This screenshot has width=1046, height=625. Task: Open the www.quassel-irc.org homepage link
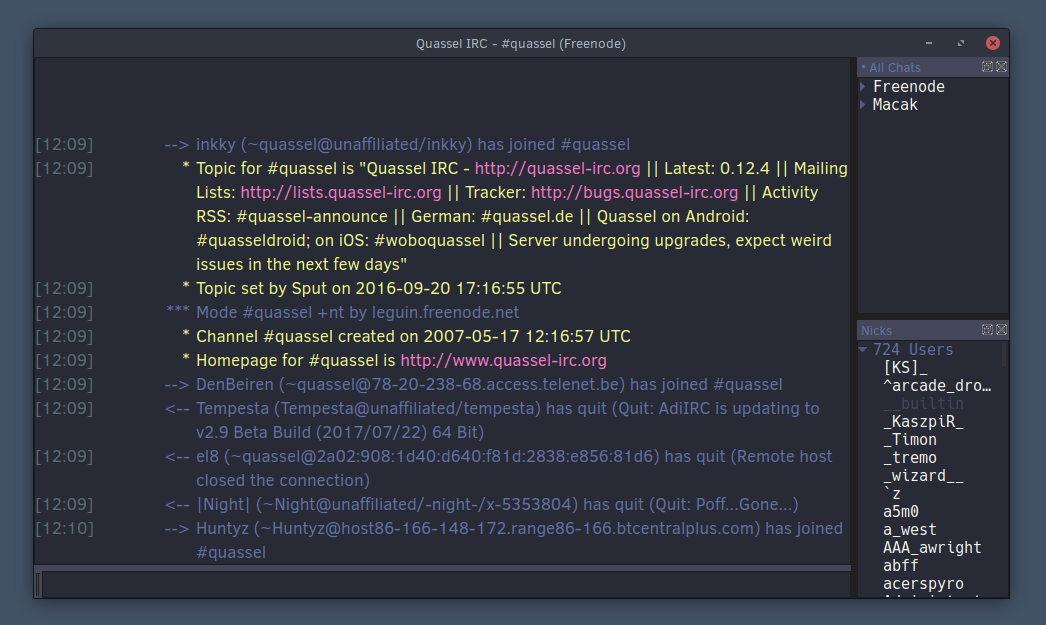[x=503, y=361]
